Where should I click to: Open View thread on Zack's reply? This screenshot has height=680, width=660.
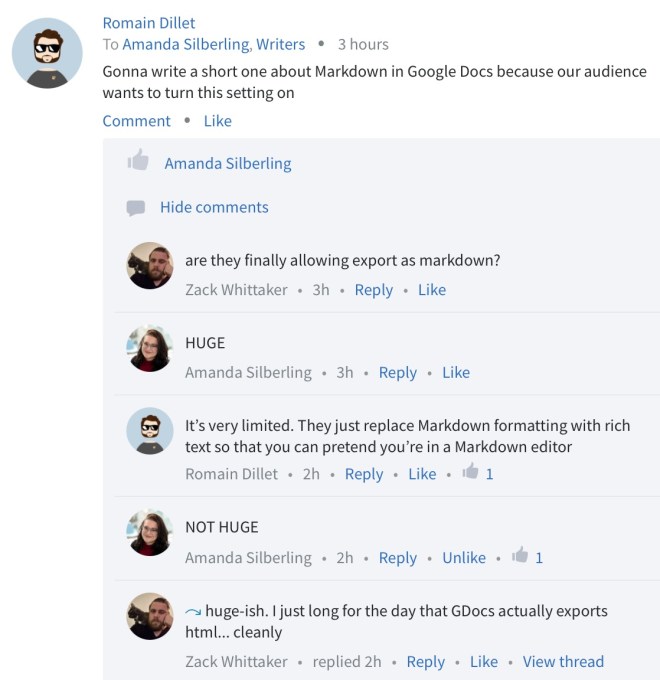point(563,661)
